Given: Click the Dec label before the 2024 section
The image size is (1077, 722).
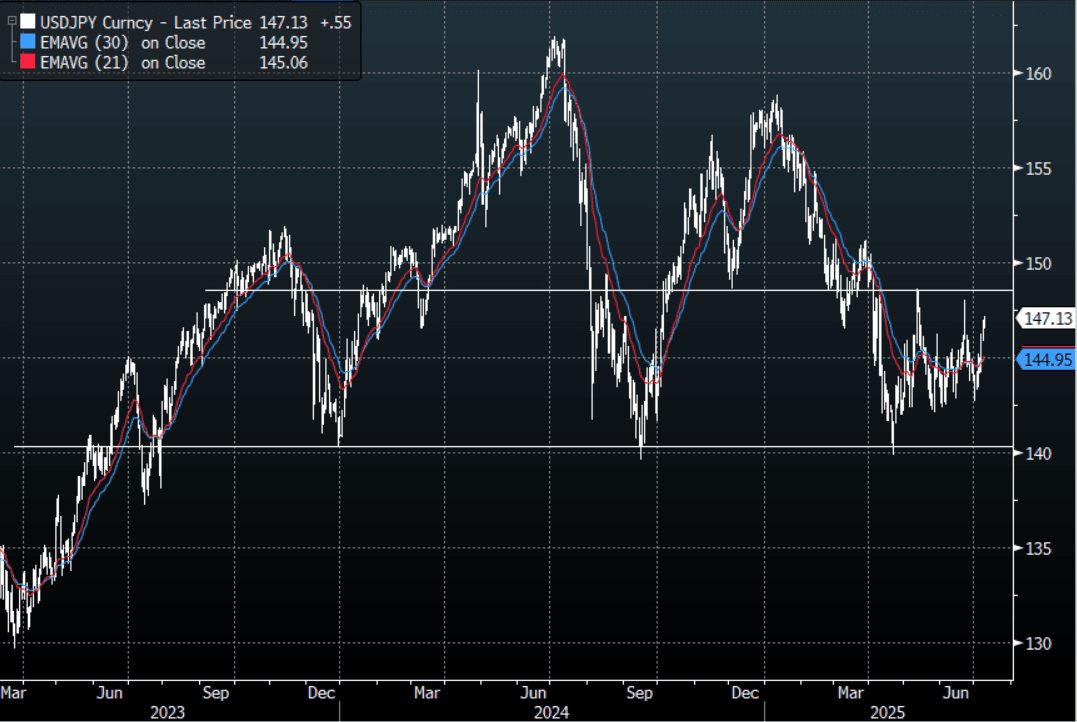Looking at the screenshot, I should pos(321,692).
